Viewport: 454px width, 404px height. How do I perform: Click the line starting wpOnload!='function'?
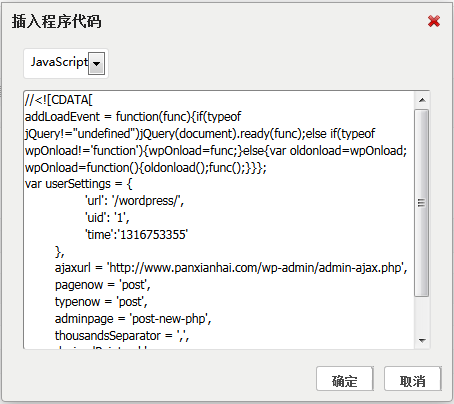point(216,151)
